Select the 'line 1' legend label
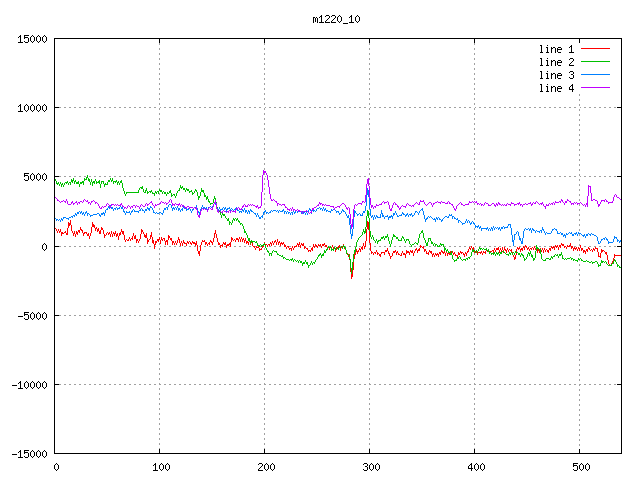 [556, 49]
